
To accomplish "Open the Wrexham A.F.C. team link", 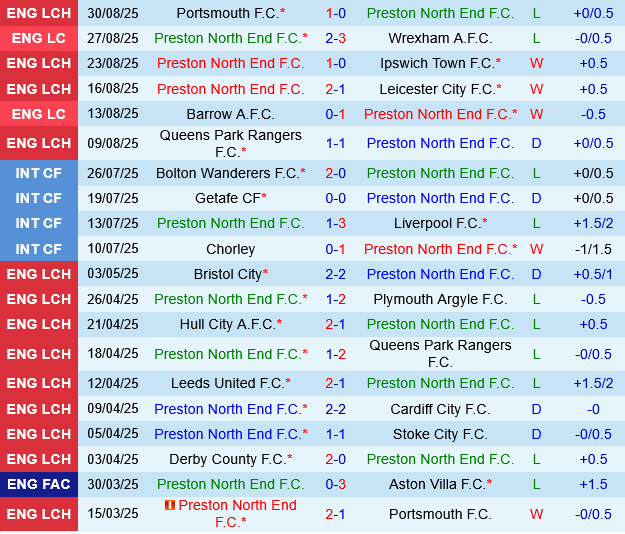I will [x=426, y=38].
